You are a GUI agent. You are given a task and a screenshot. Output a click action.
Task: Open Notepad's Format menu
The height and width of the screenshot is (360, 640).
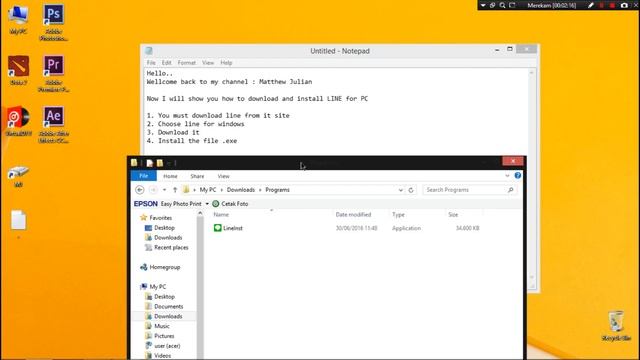tap(187, 63)
